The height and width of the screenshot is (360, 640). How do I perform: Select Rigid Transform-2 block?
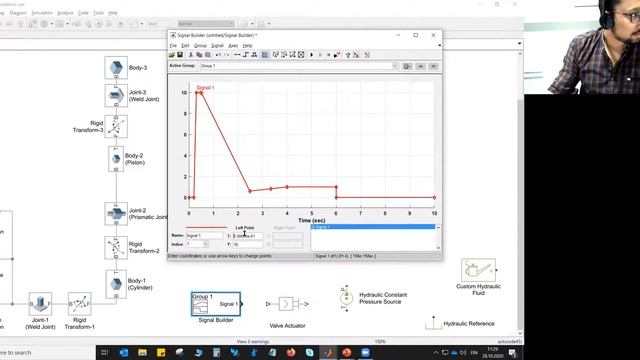116,247
